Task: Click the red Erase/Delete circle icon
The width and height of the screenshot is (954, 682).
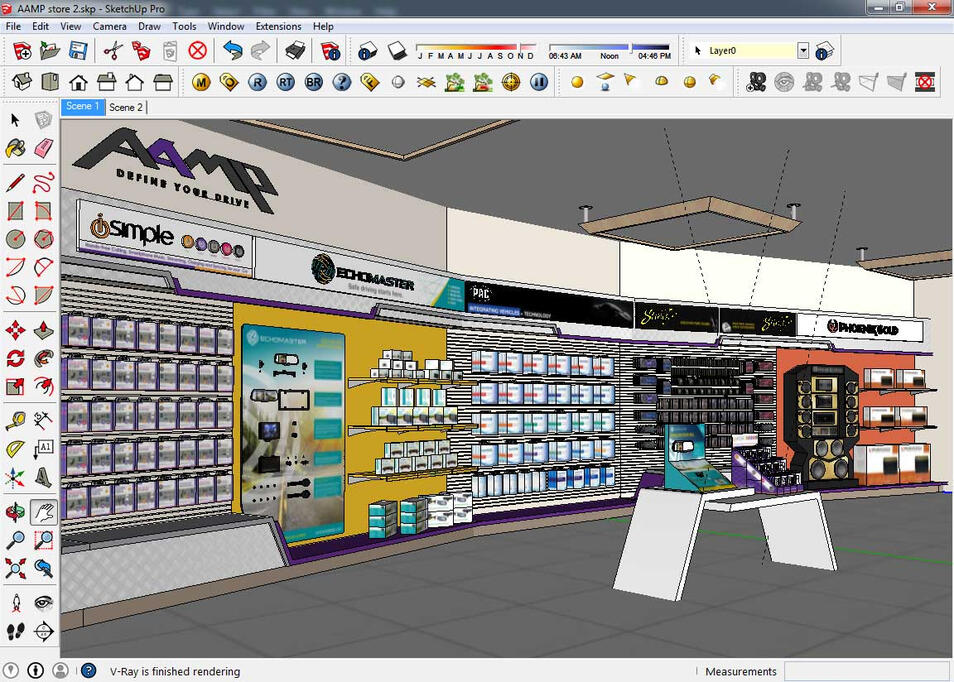Action: [x=198, y=50]
